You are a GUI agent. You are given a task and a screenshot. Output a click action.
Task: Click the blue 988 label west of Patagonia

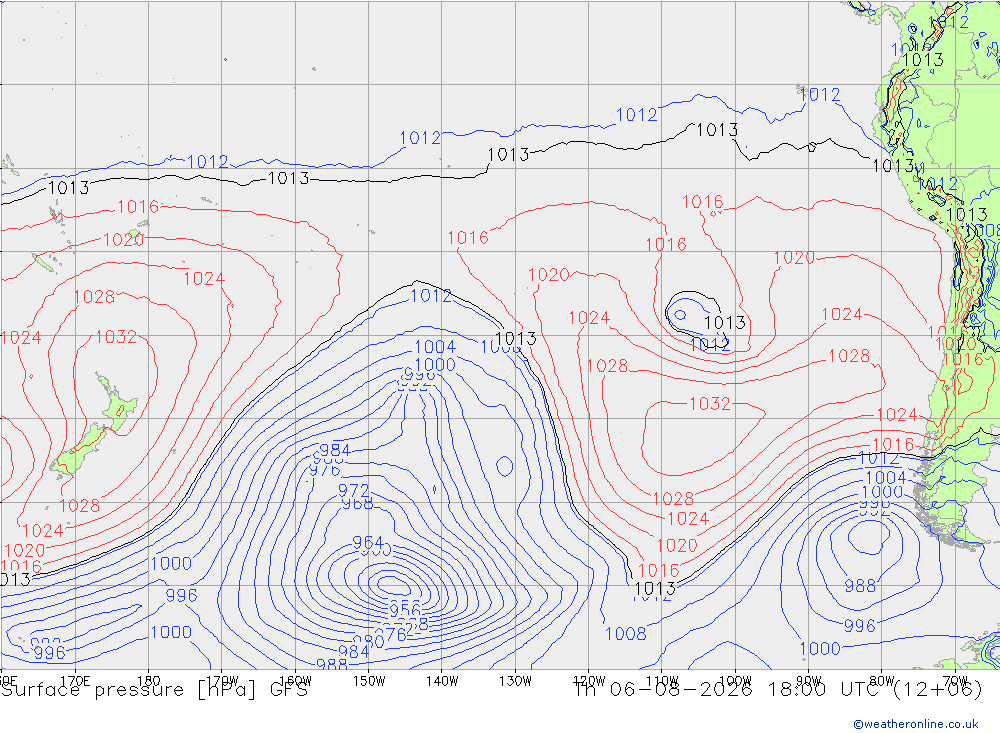pos(860,586)
